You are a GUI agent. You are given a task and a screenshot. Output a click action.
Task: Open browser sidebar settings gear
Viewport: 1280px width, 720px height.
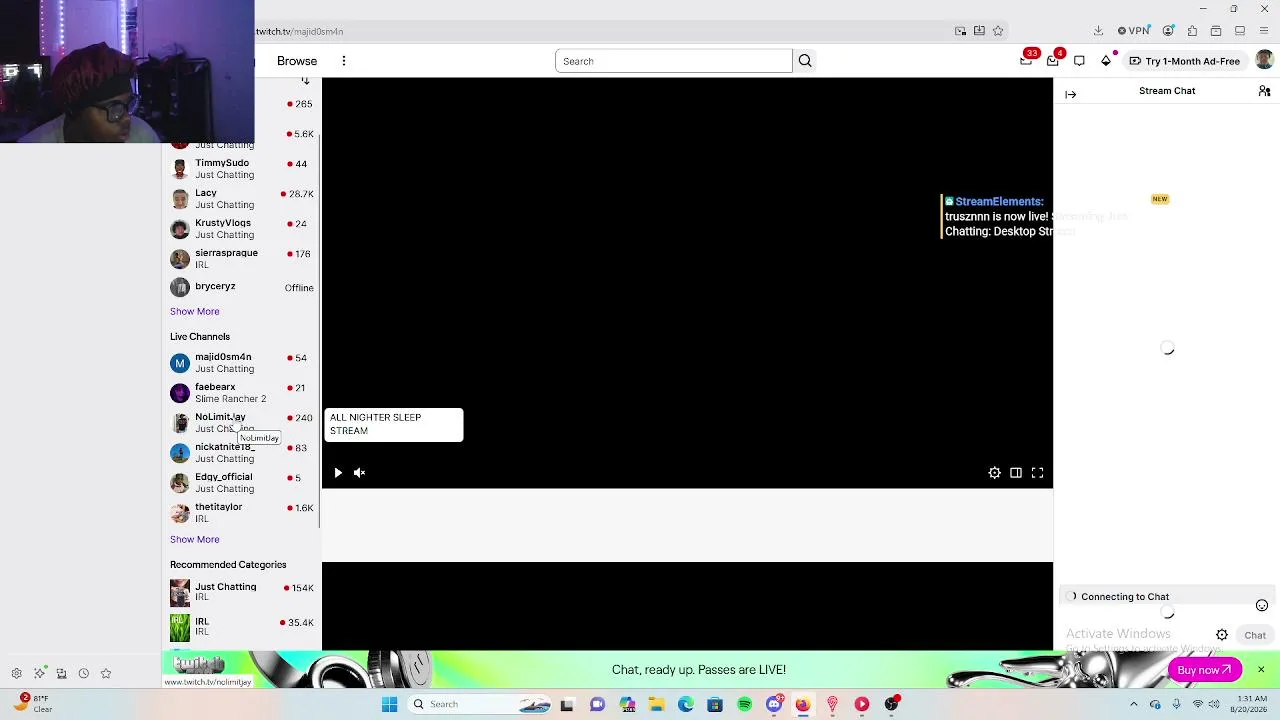pyautogui.click(x=16, y=673)
